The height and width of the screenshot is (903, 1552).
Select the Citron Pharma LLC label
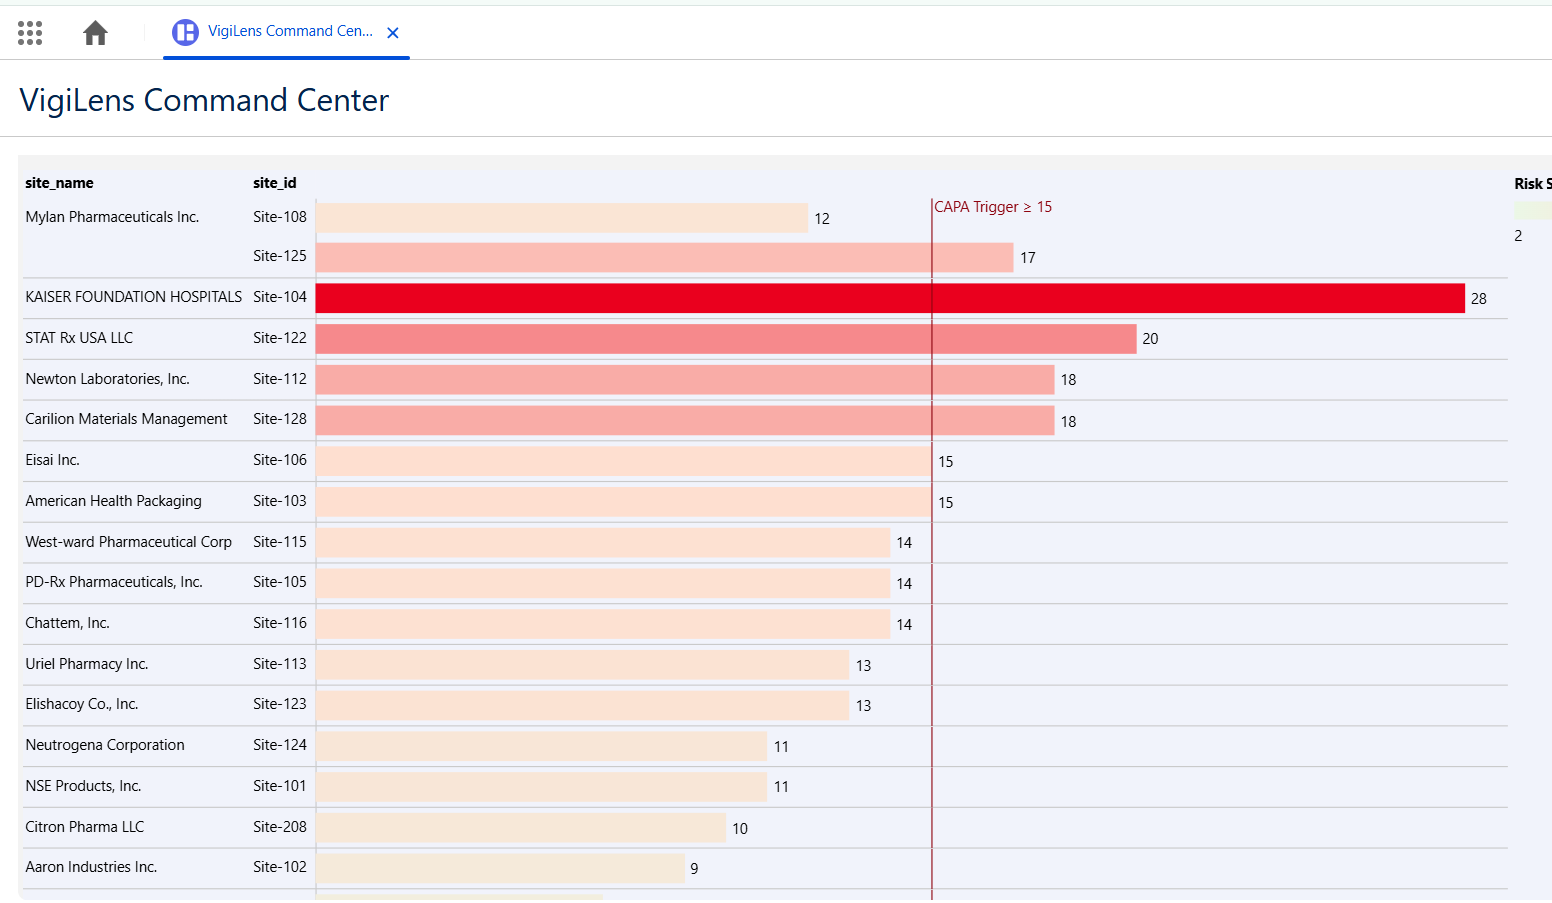coord(85,827)
